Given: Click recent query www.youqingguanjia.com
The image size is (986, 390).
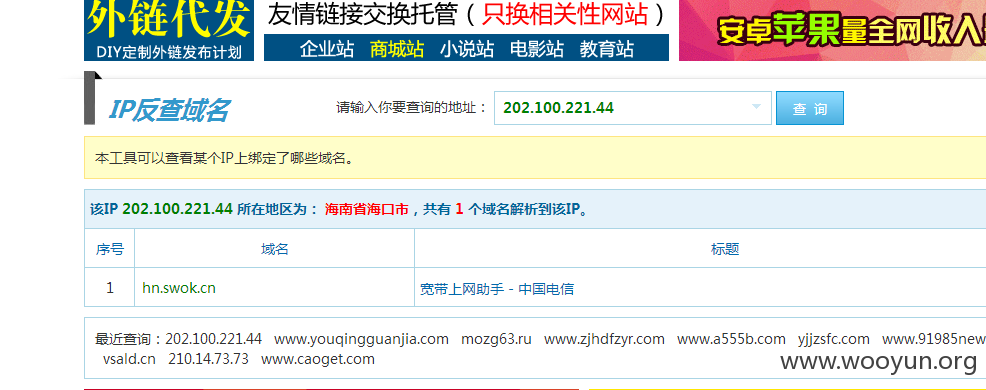Looking at the screenshot, I should tap(362, 339).
